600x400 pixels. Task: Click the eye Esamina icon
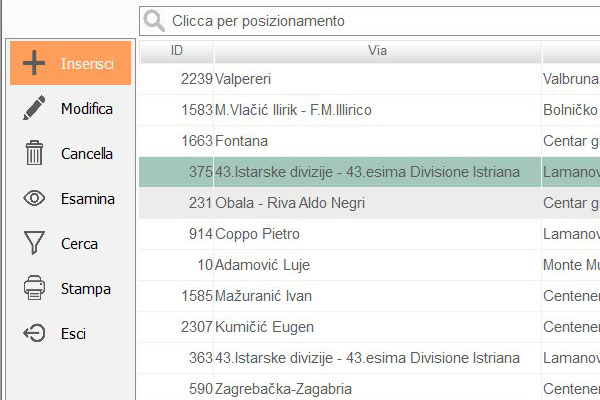(35, 199)
